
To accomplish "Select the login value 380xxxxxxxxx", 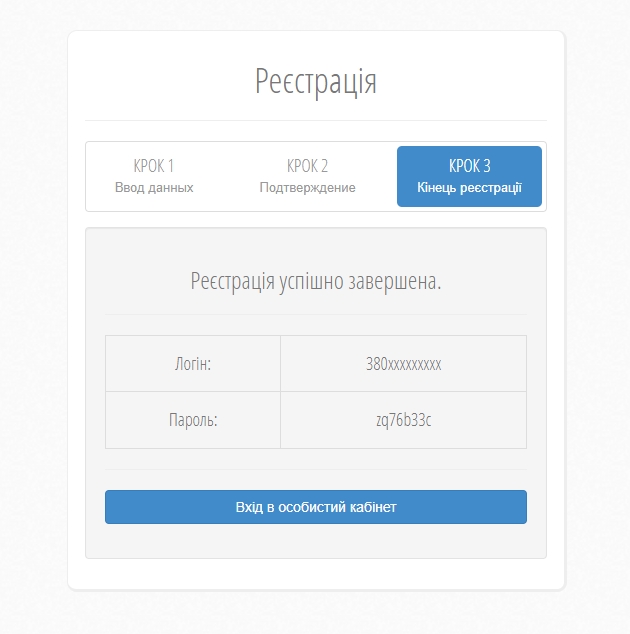I will click(404, 364).
